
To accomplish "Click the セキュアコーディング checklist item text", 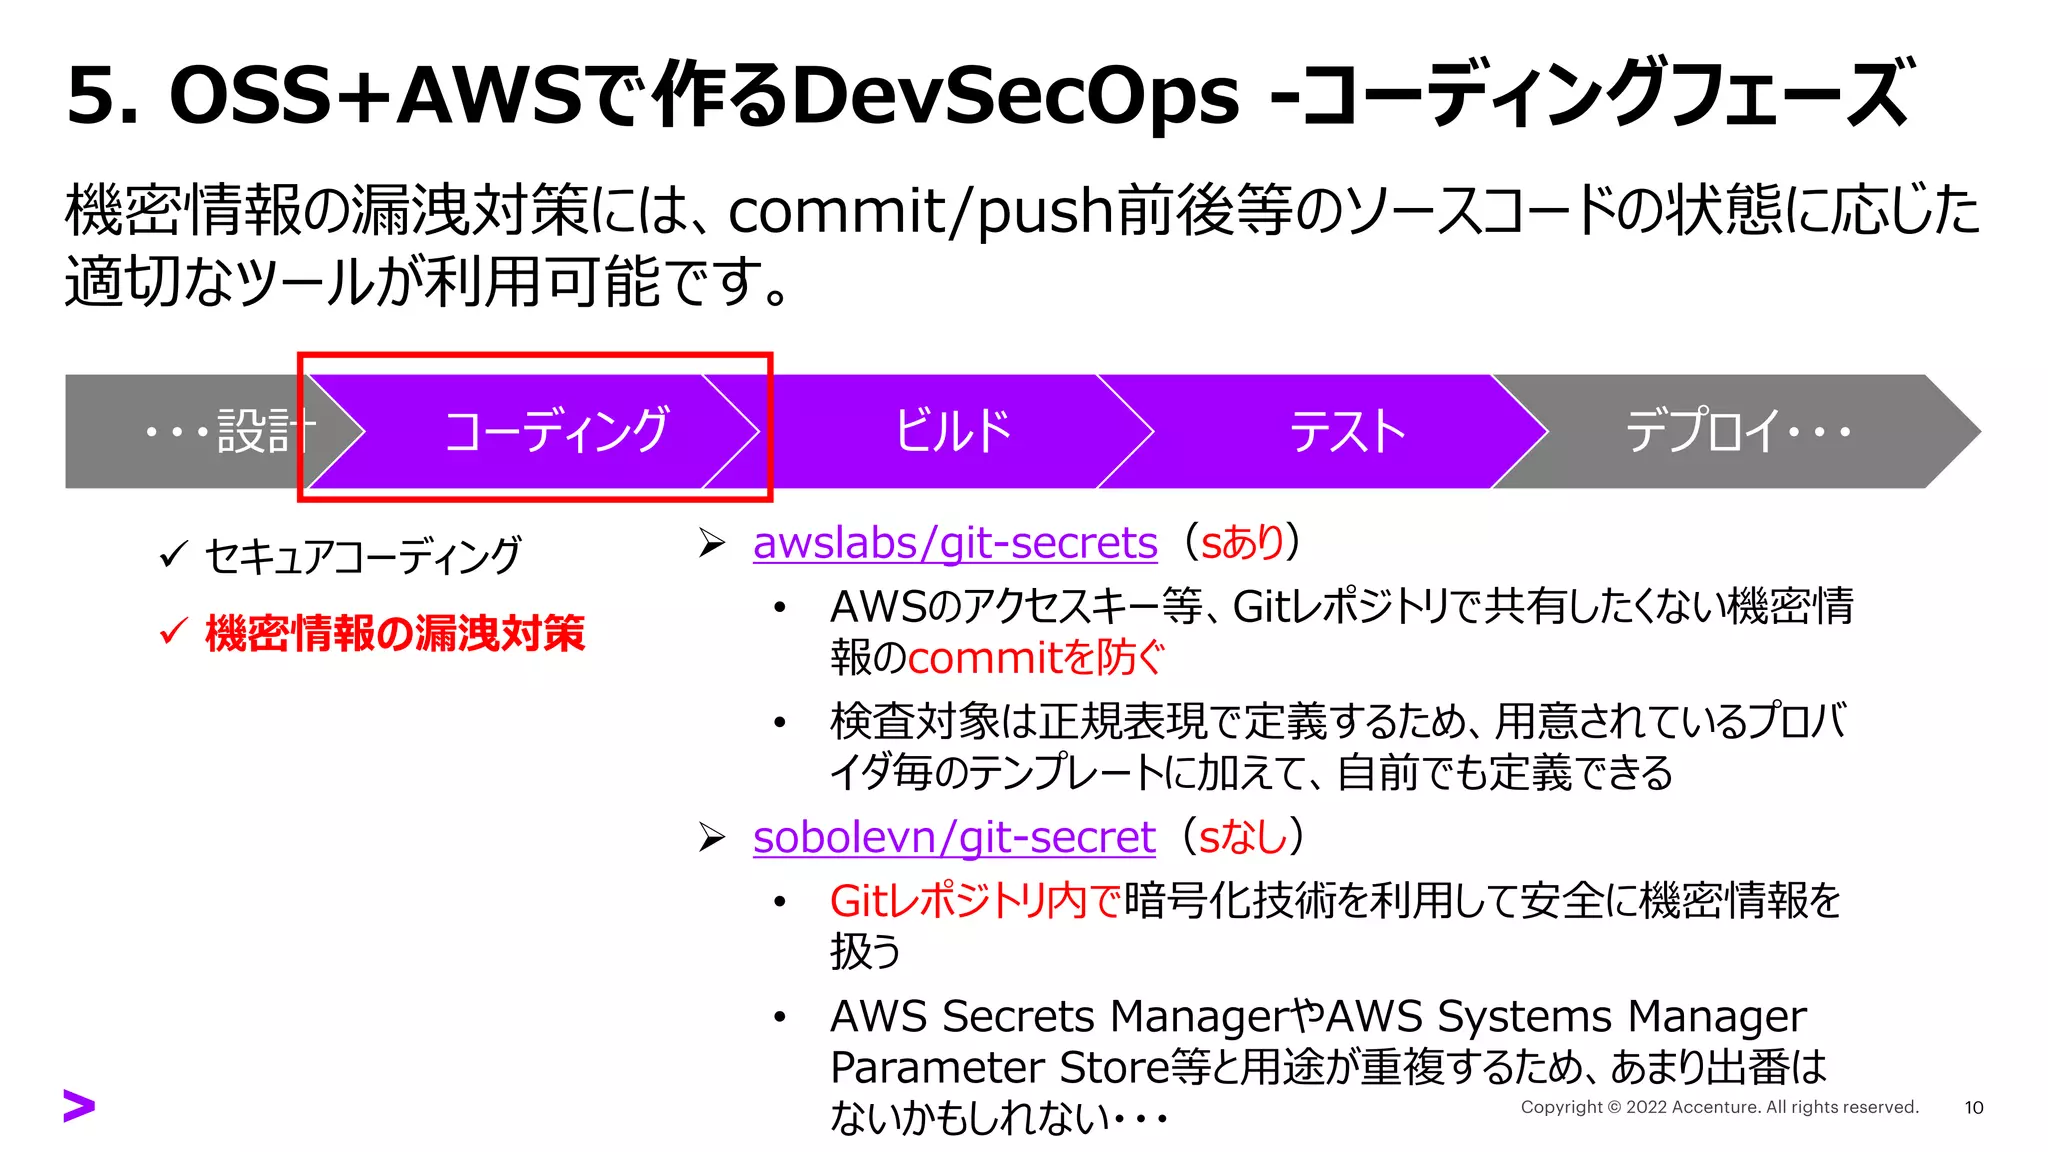I will (362, 556).
